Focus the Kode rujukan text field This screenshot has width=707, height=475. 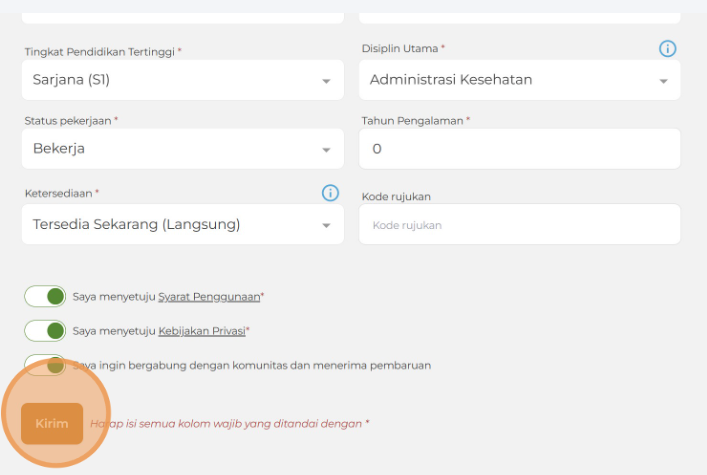pyautogui.click(x=519, y=225)
